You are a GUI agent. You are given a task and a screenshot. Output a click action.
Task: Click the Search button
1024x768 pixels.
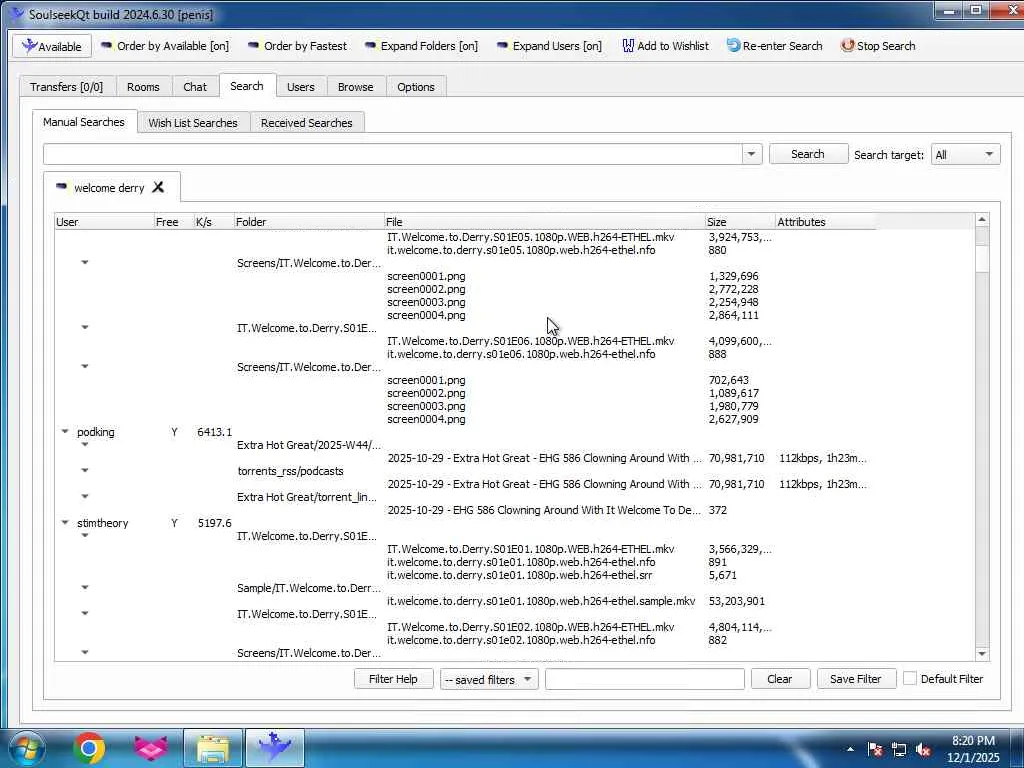click(808, 154)
